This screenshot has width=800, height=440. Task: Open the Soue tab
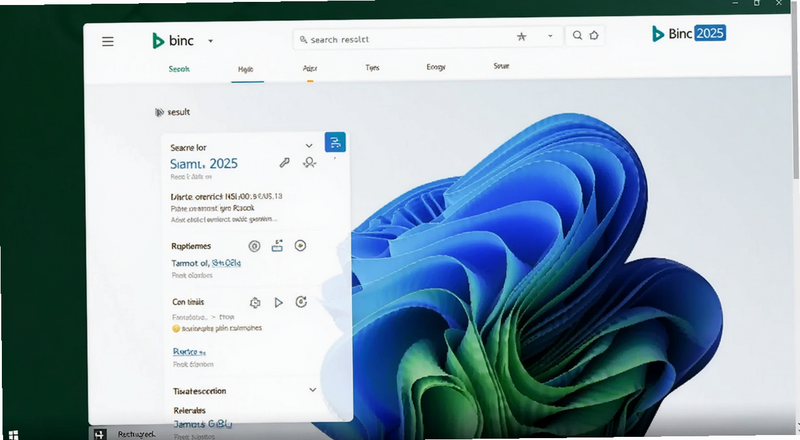pos(501,66)
